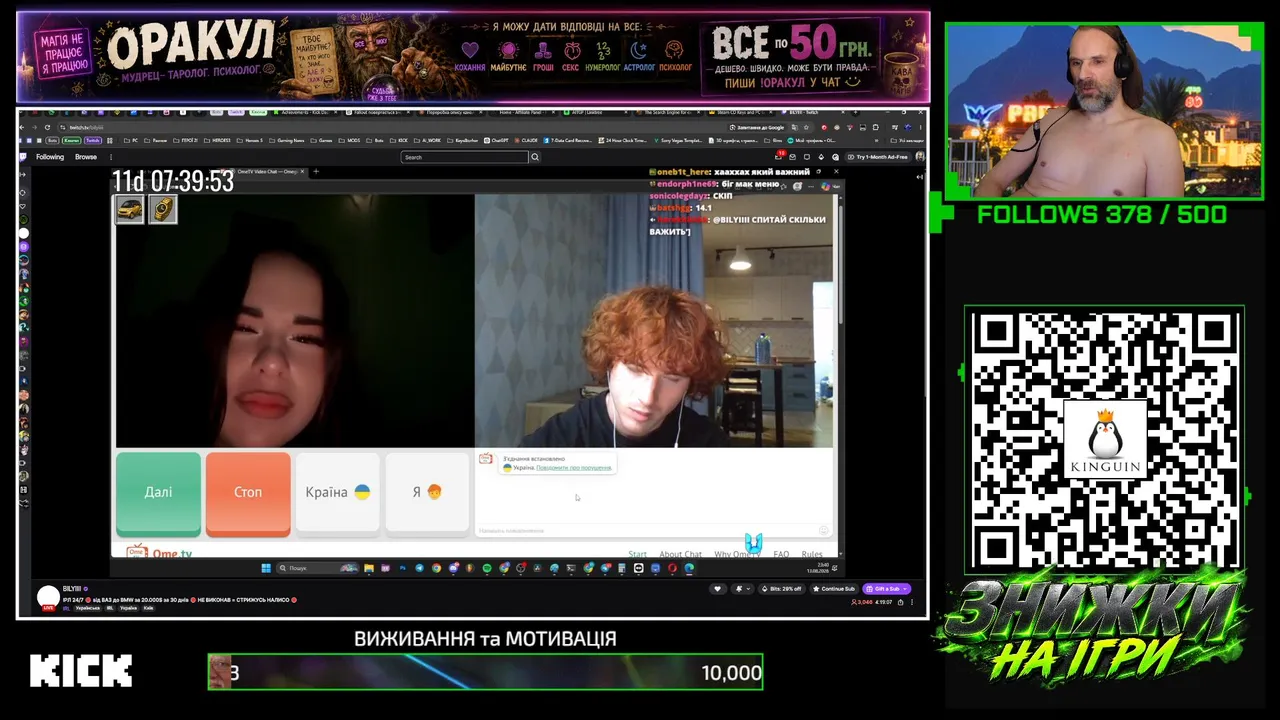Click the heart follow icon
The height and width of the screenshot is (720, 1280).
tap(717, 588)
